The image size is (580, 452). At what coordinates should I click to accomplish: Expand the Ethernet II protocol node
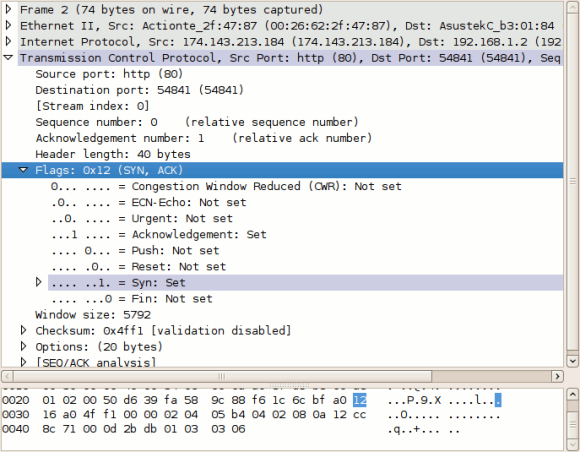click(9, 25)
